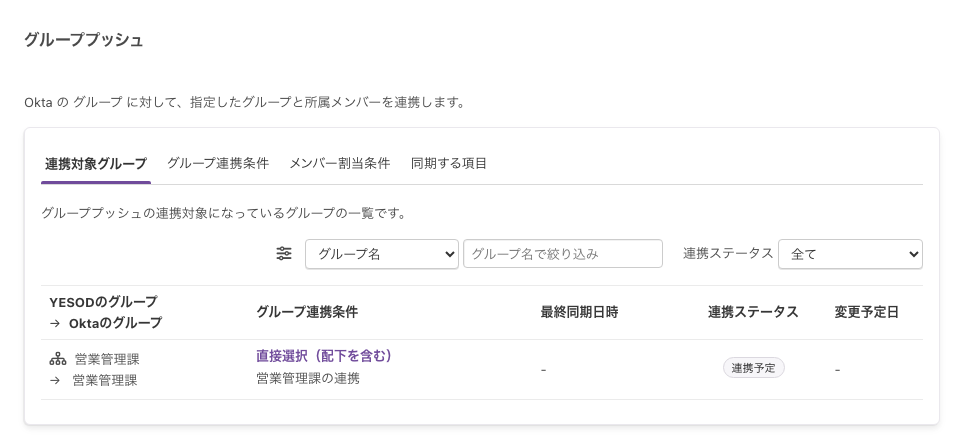This screenshot has width=964, height=440.
Task: Select the 連携対象グループ tab
Action: (96, 164)
